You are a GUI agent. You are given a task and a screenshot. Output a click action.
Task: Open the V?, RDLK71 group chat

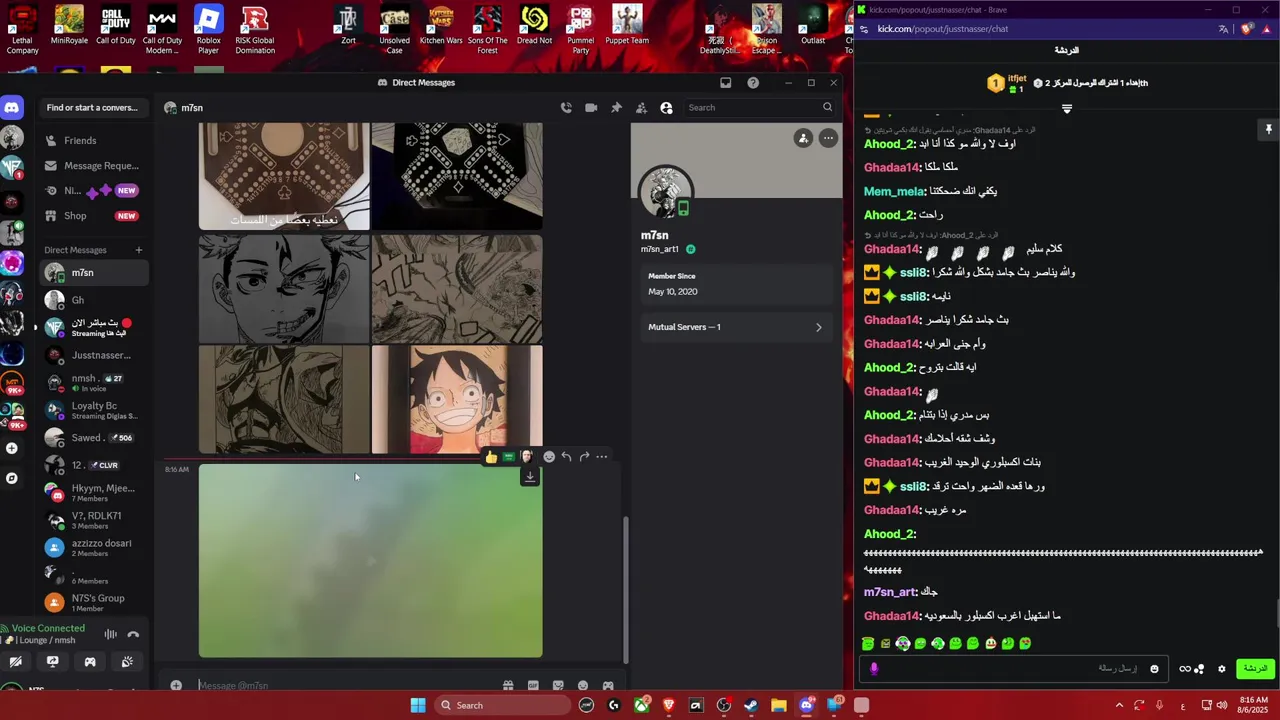click(94, 520)
